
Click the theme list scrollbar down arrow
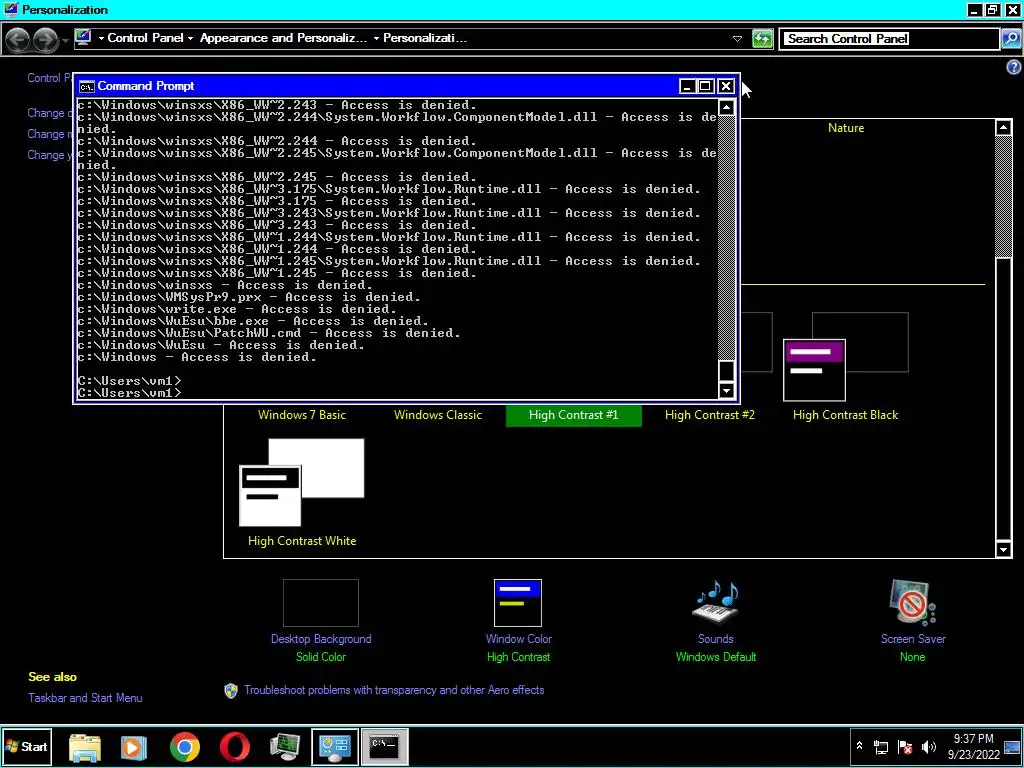point(1004,550)
